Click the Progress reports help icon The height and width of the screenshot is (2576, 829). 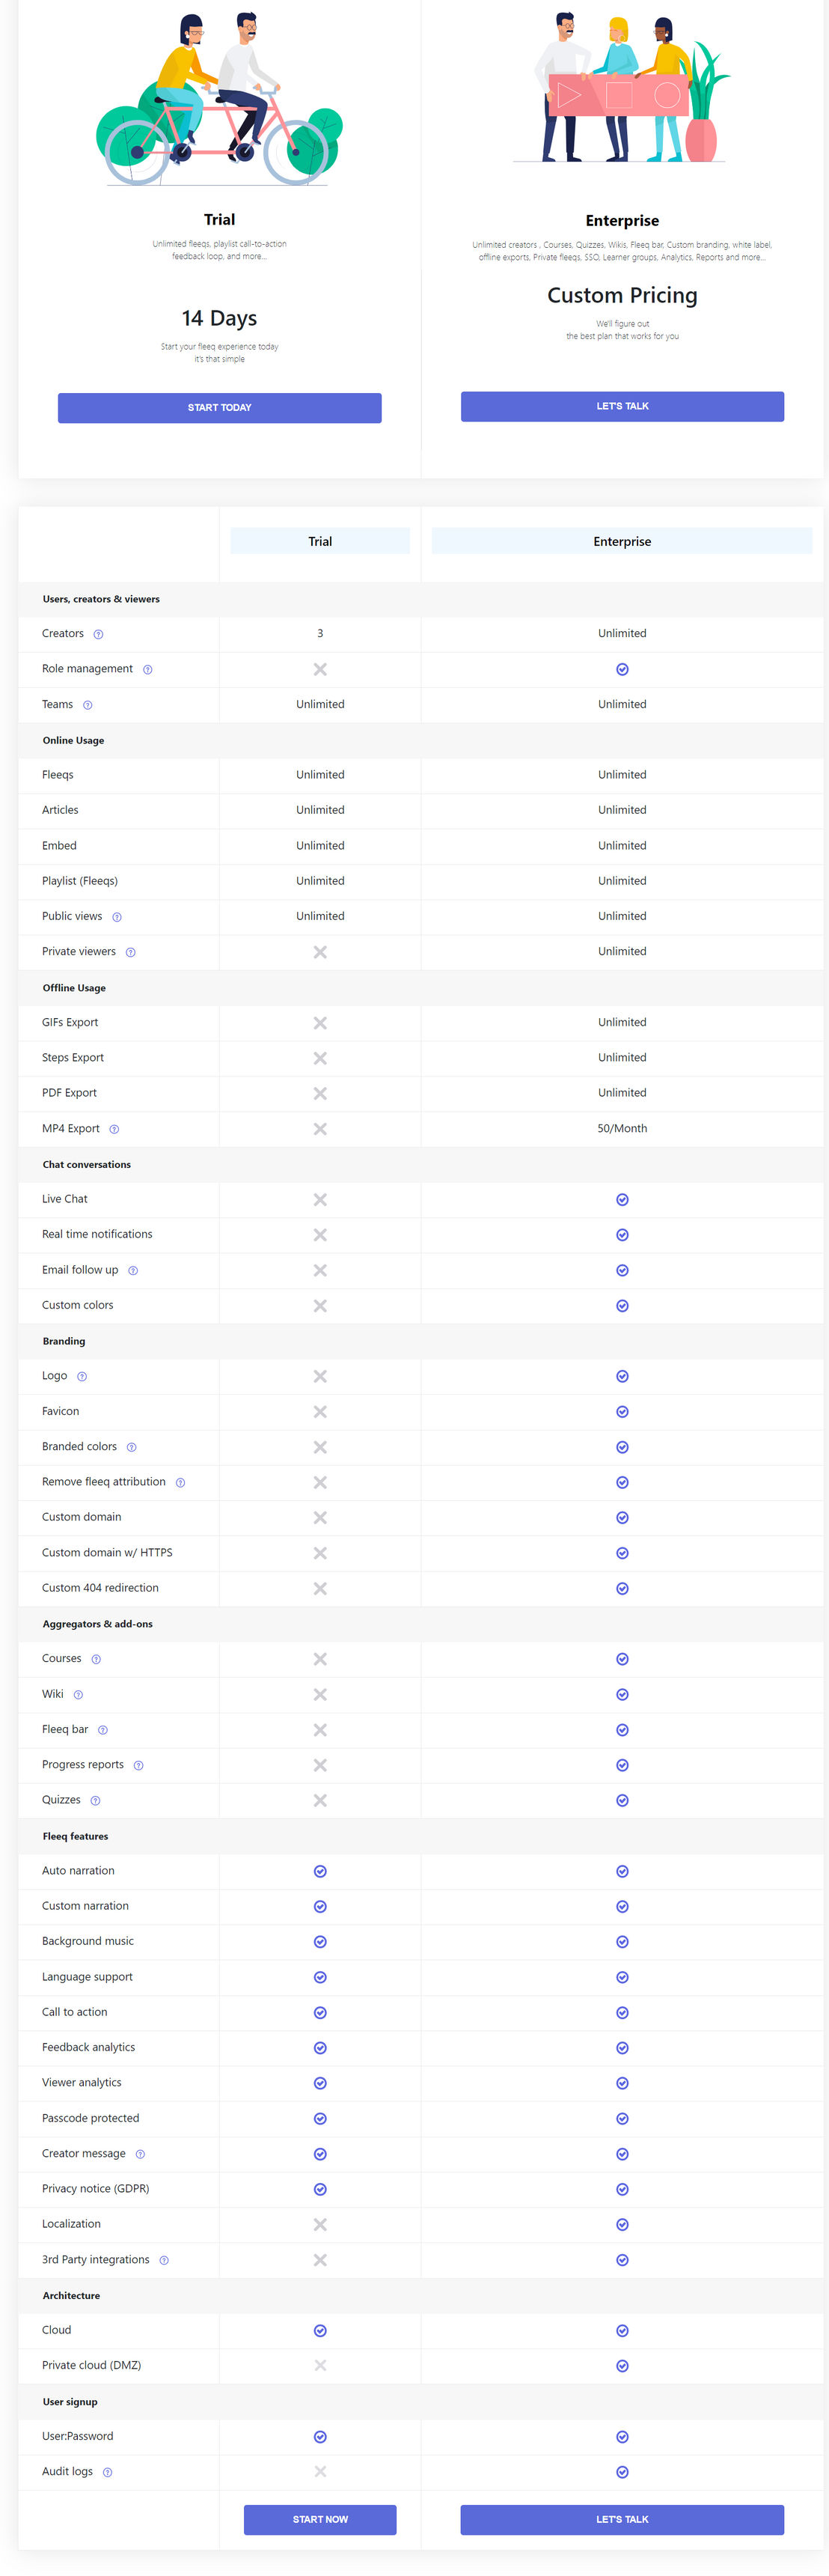(138, 1765)
